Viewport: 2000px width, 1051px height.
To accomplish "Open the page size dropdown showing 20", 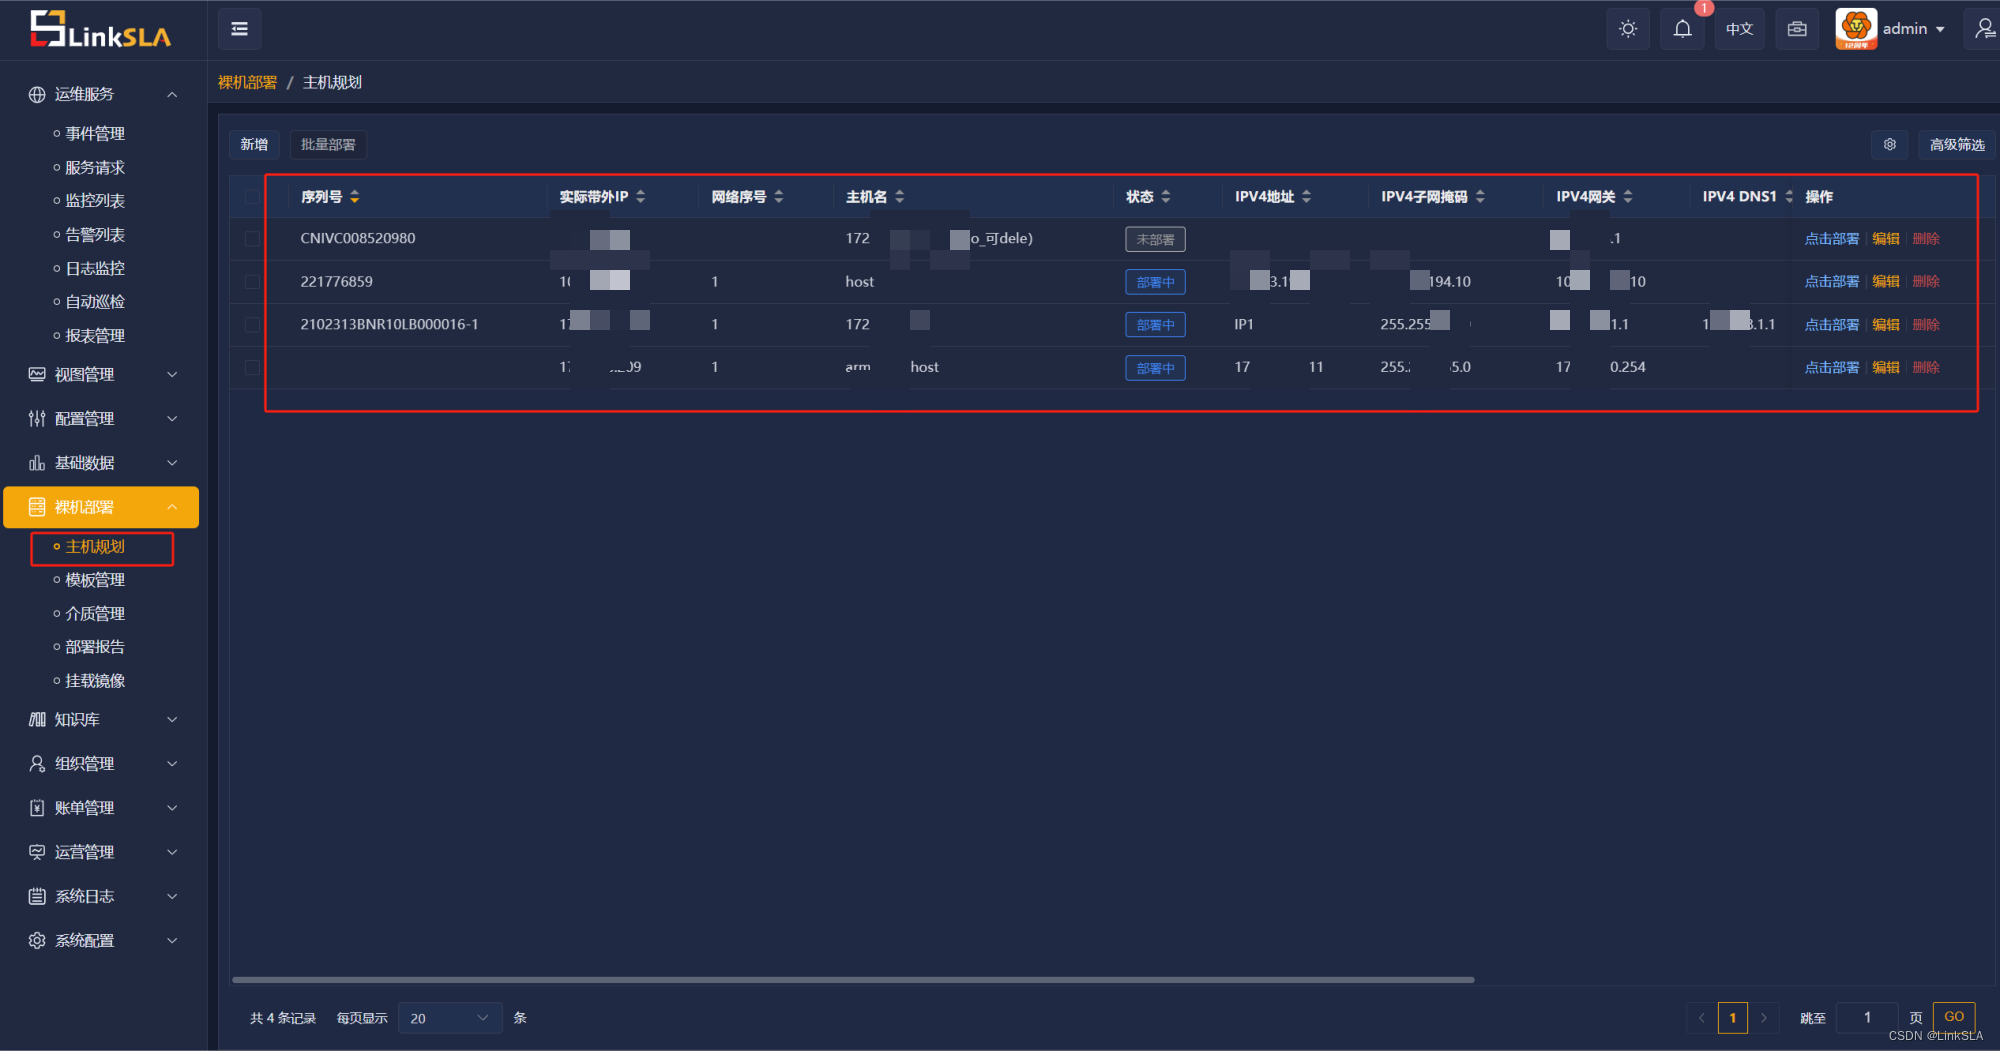I will pos(450,1018).
